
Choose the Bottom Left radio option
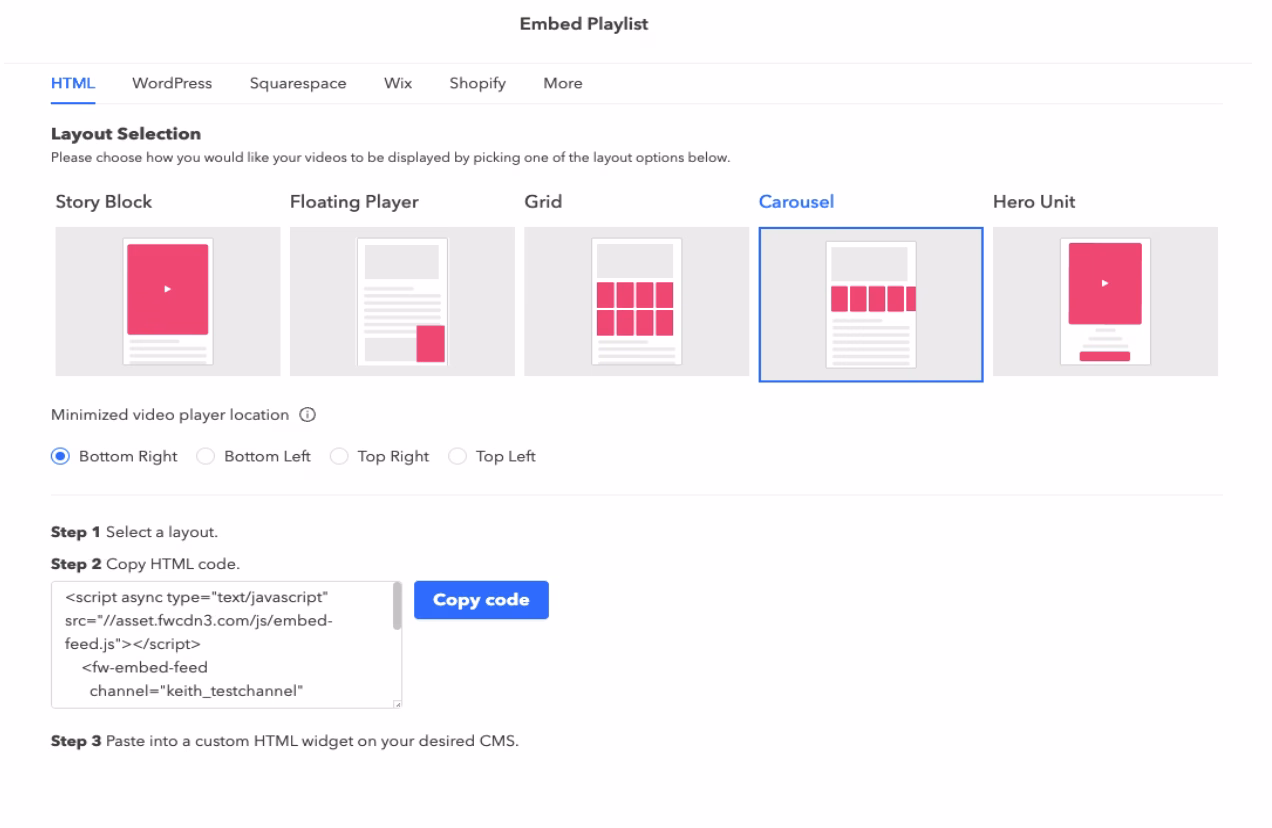click(205, 456)
